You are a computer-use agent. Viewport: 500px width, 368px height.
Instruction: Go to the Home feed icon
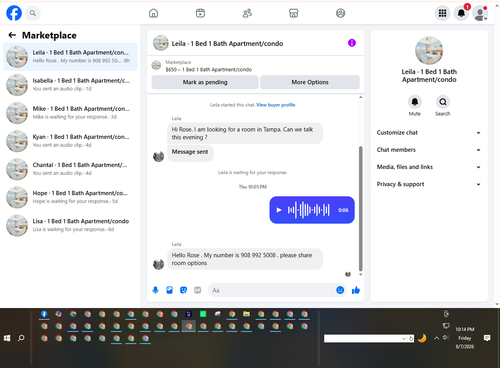point(153,13)
